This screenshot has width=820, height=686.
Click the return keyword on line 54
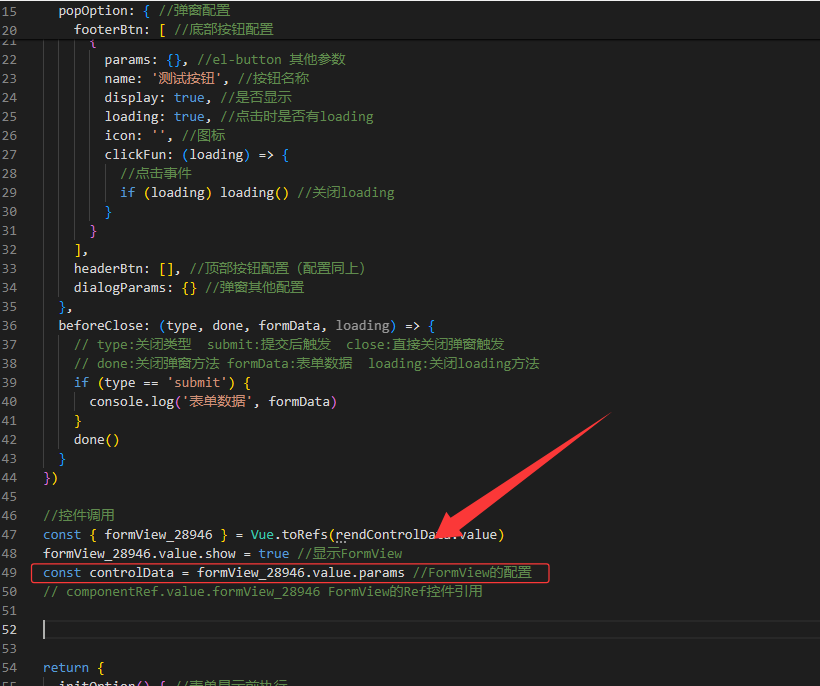[x=66, y=667]
